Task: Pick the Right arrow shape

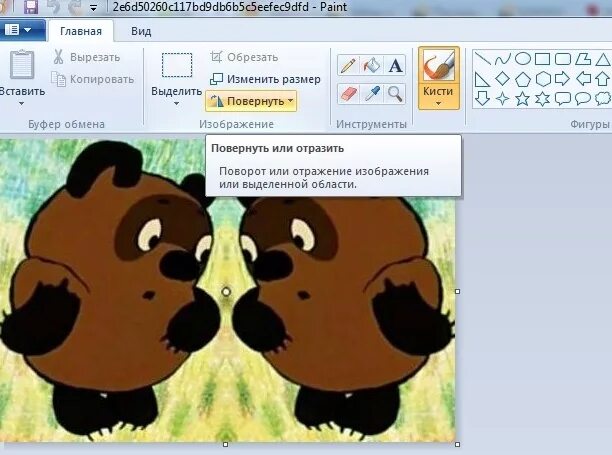Action: click(x=562, y=79)
